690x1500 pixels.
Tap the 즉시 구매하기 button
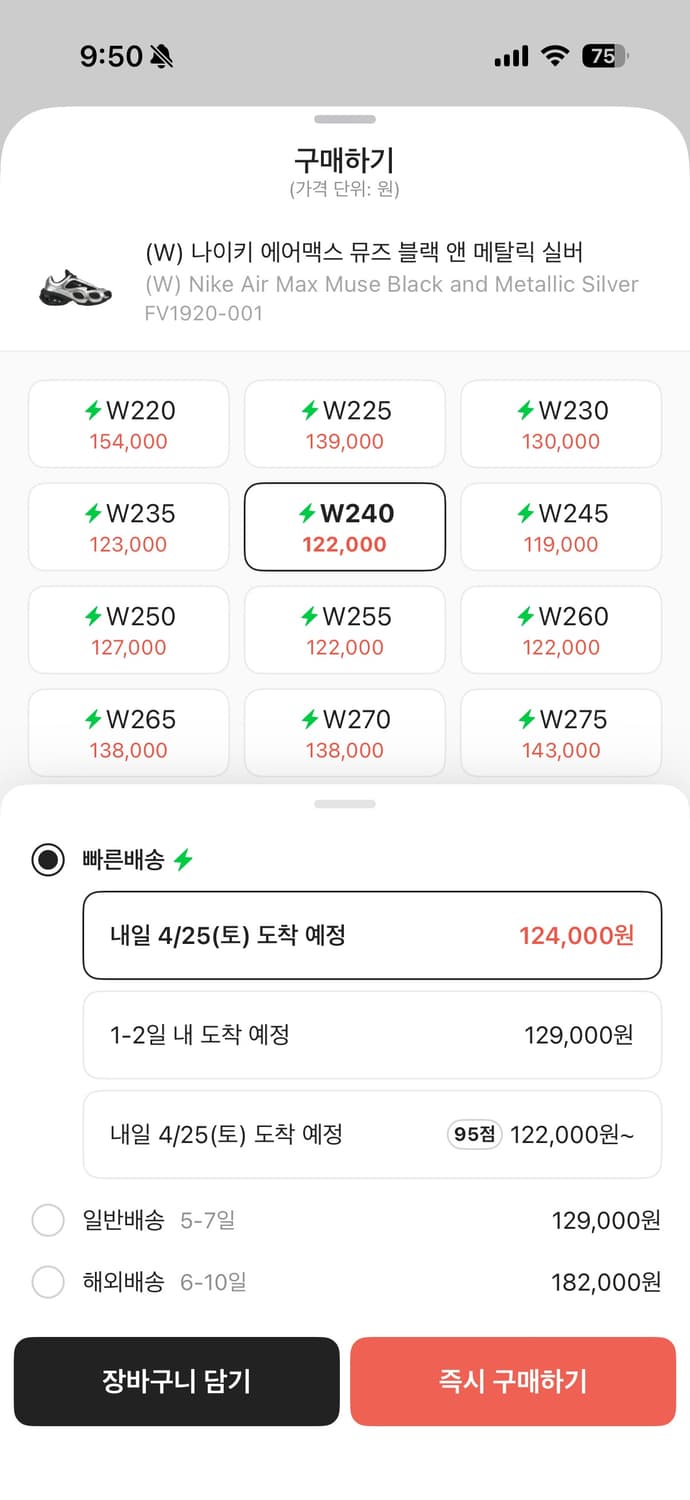click(513, 1381)
